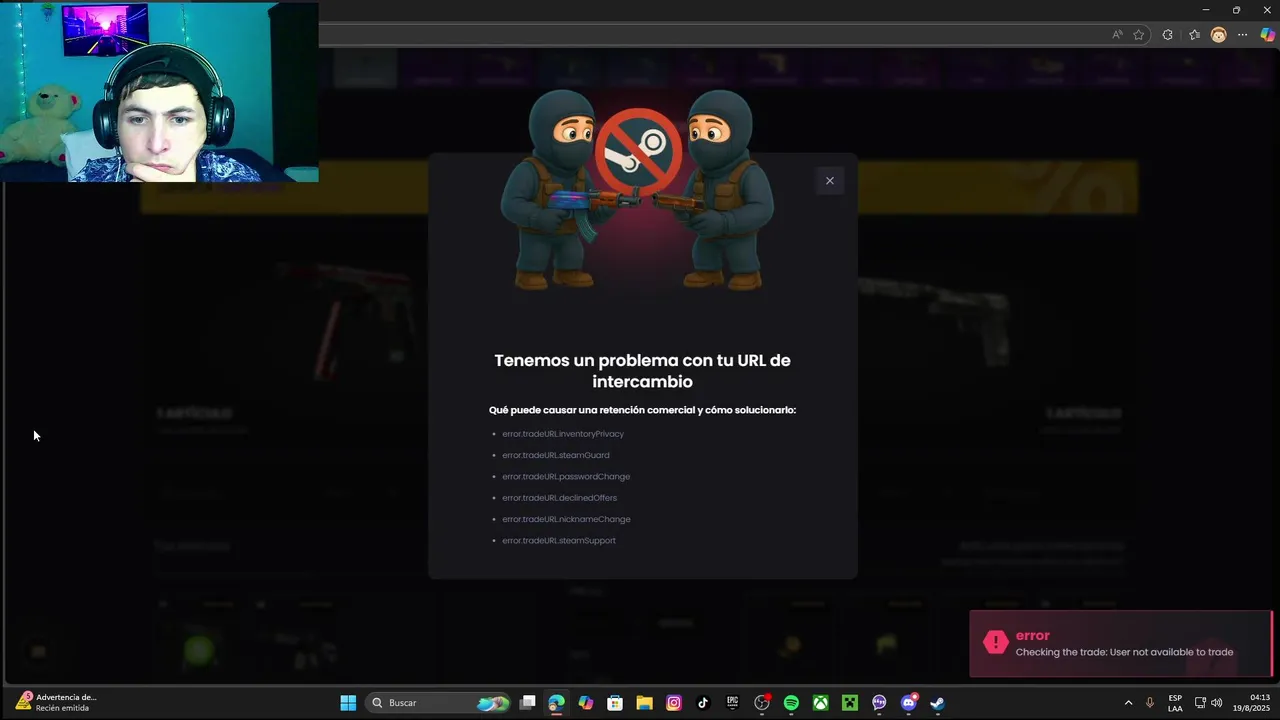Open Spotify from the taskbar
The width and height of the screenshot is (1280, 720).
[x=791, y=703]
